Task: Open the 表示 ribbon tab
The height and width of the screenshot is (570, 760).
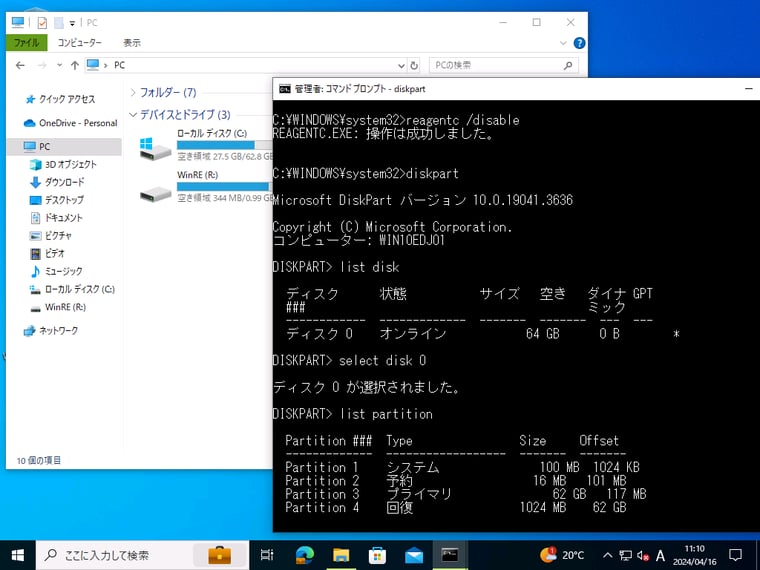Action: coord(131,43)
